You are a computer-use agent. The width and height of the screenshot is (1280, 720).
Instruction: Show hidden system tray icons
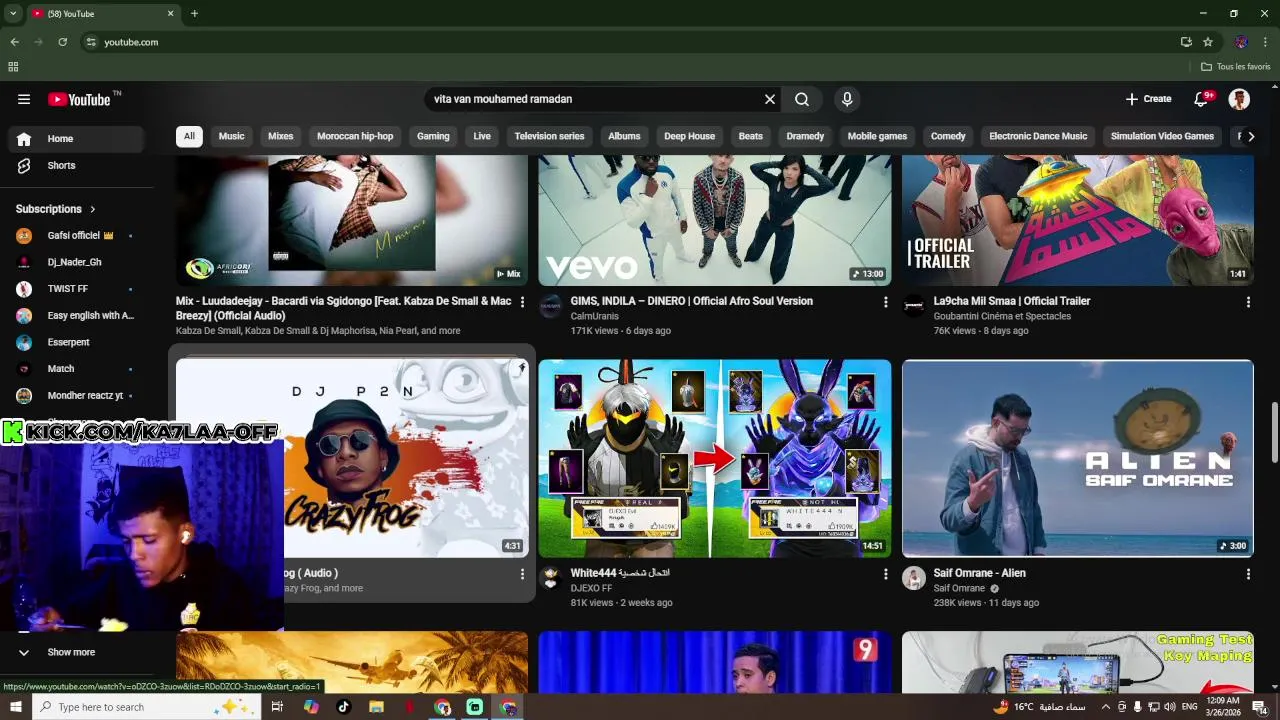[x=1105, y=707]
